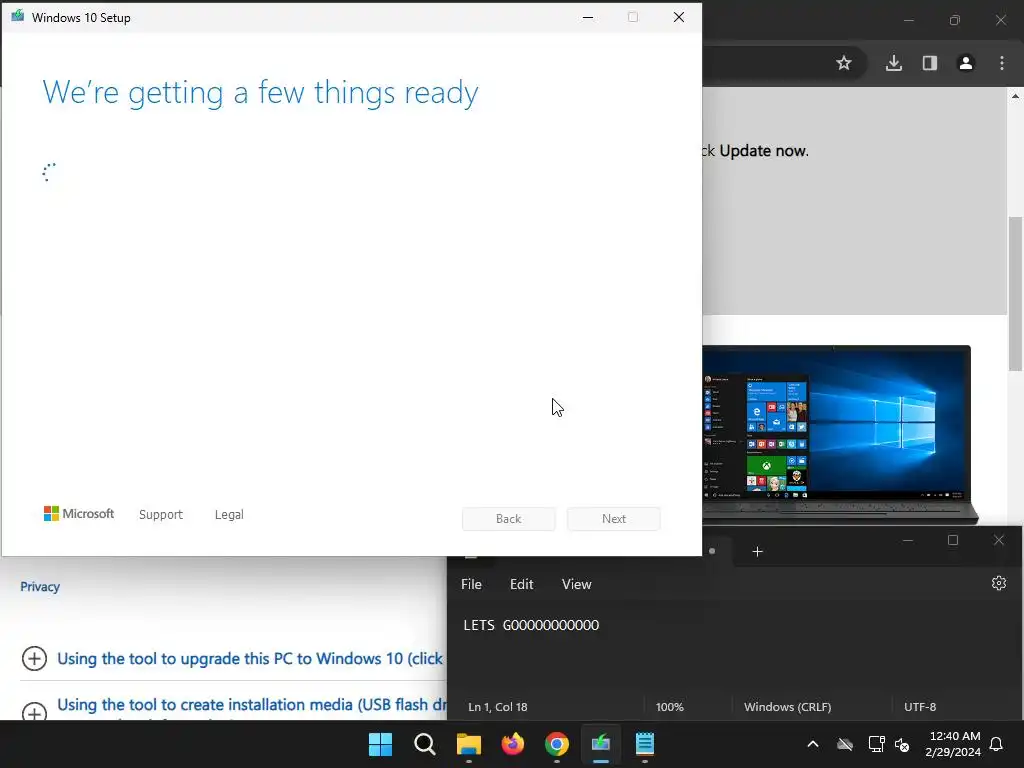Select Windows 10 Setup taskbar icon

pyautogui.click(x=601, y=744)
